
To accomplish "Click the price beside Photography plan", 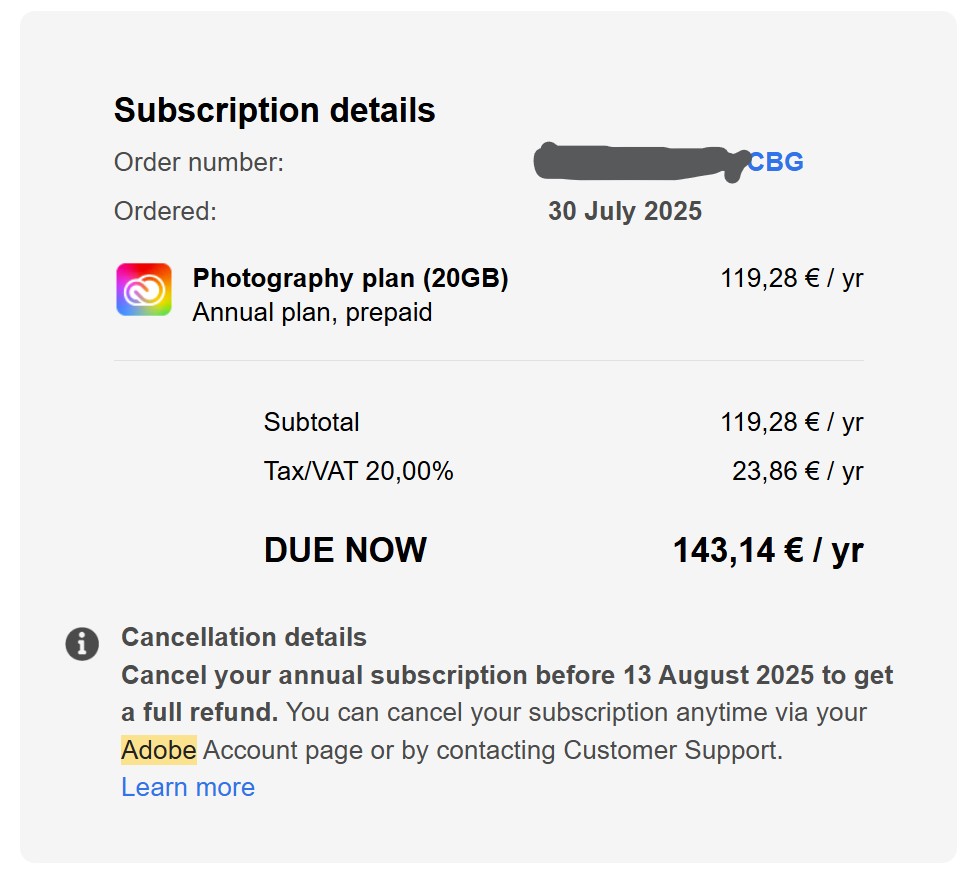I will tap(791, 278).
